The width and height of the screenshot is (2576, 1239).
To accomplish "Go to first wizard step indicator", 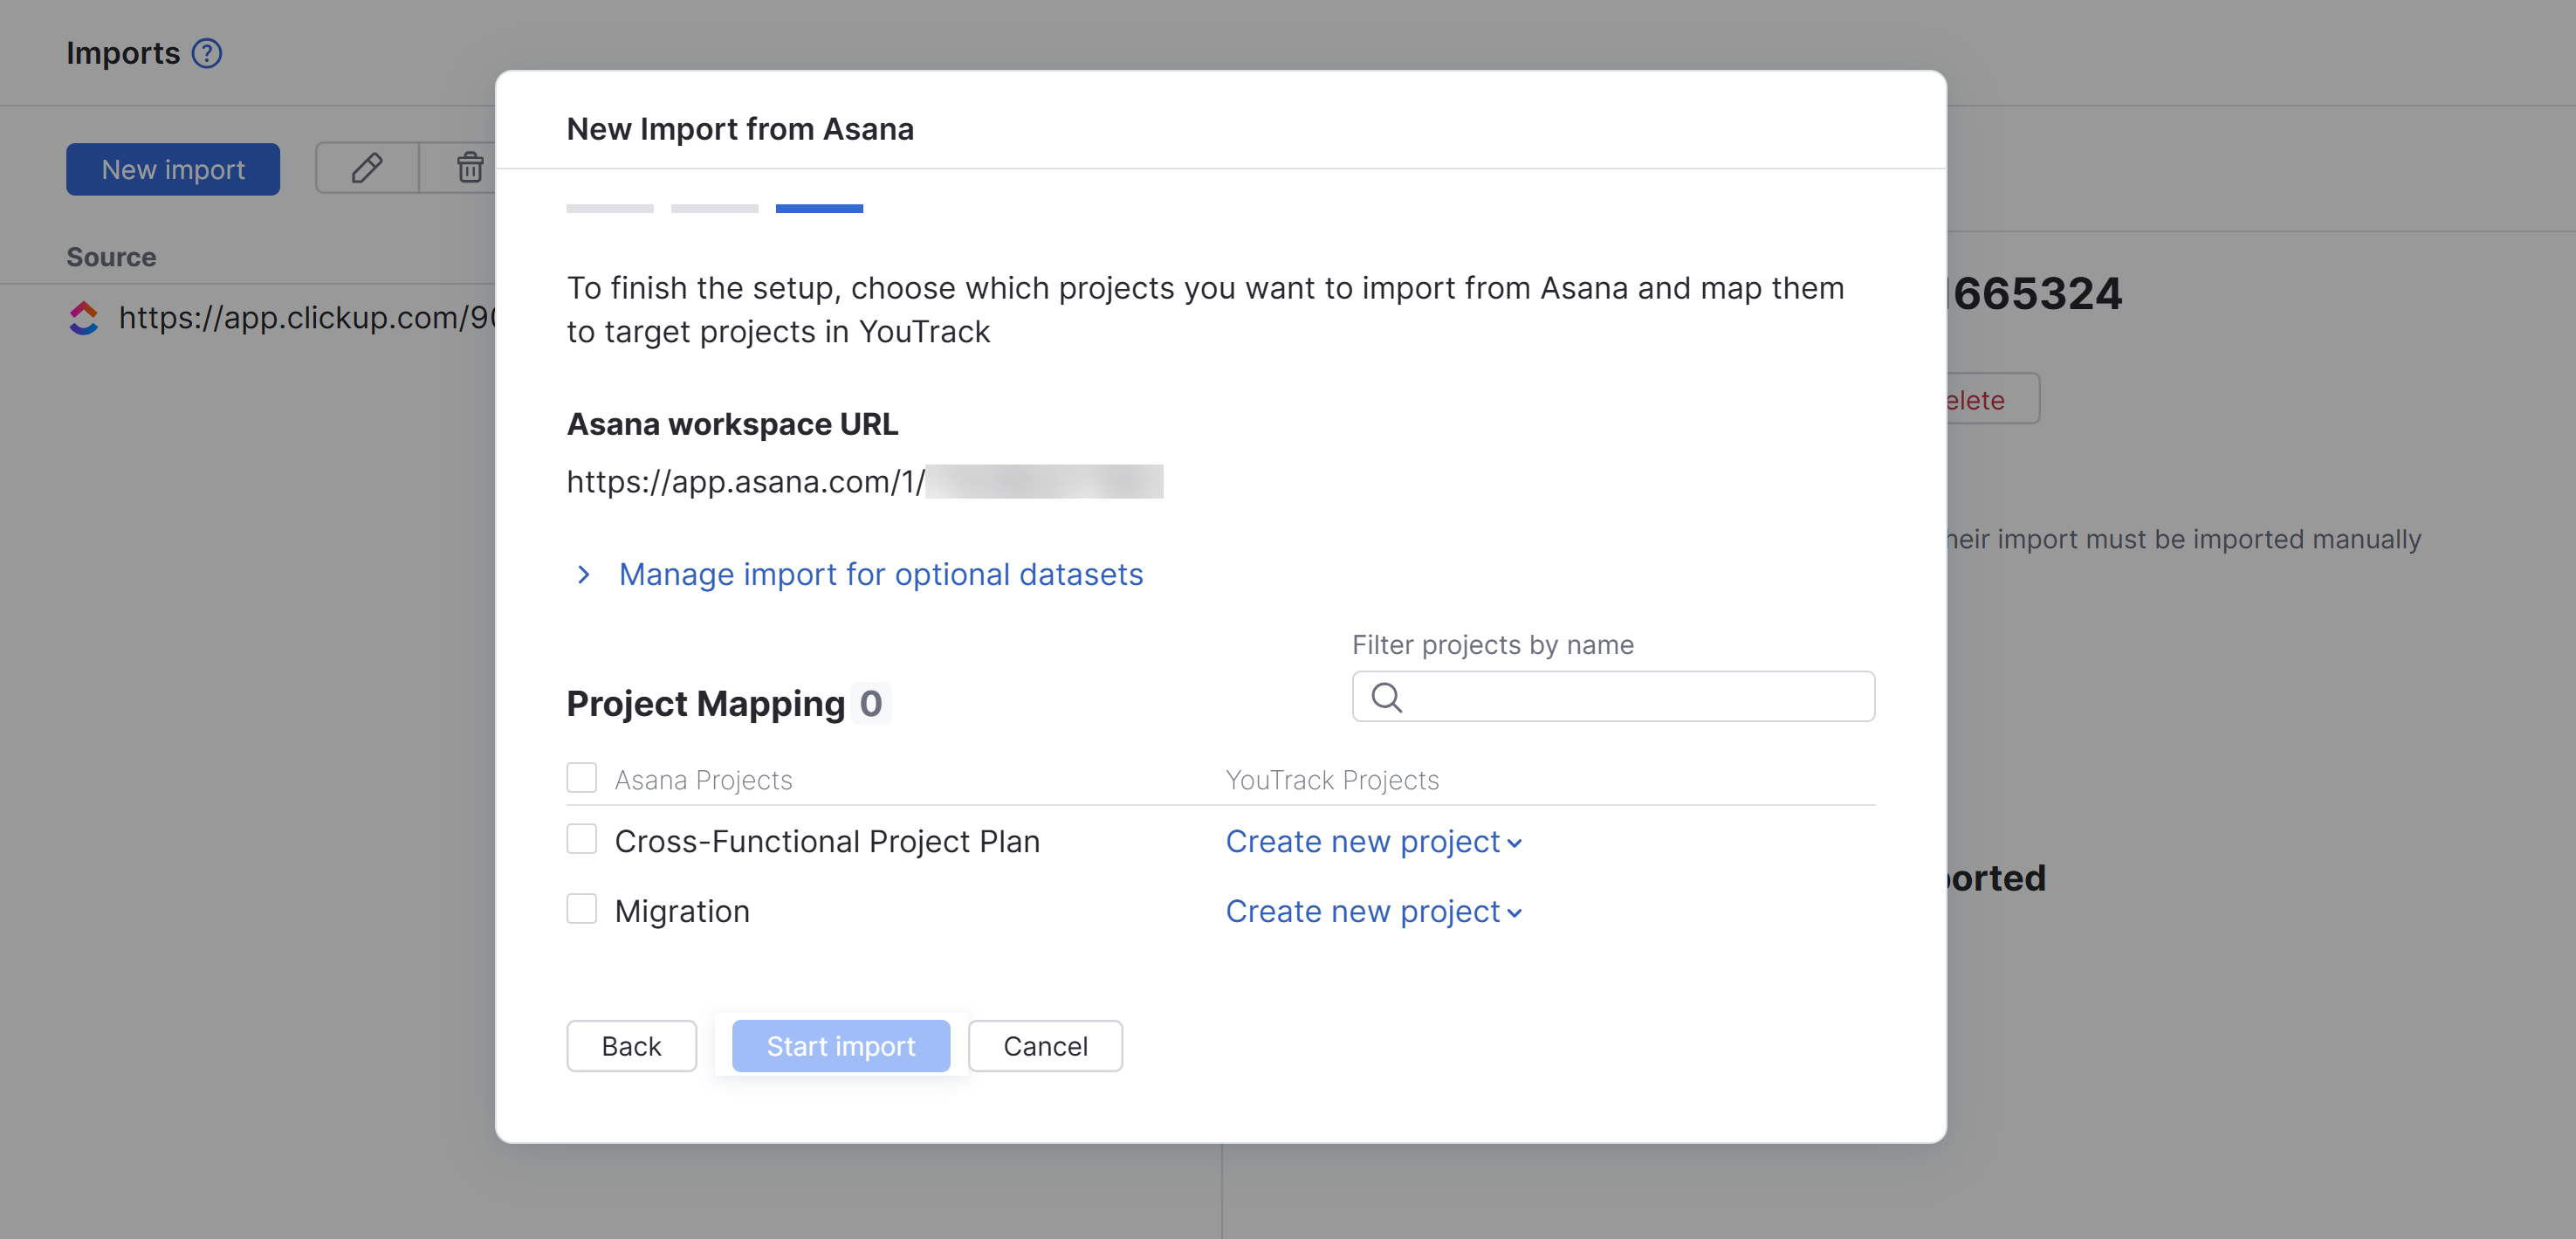I will [610, 209].
